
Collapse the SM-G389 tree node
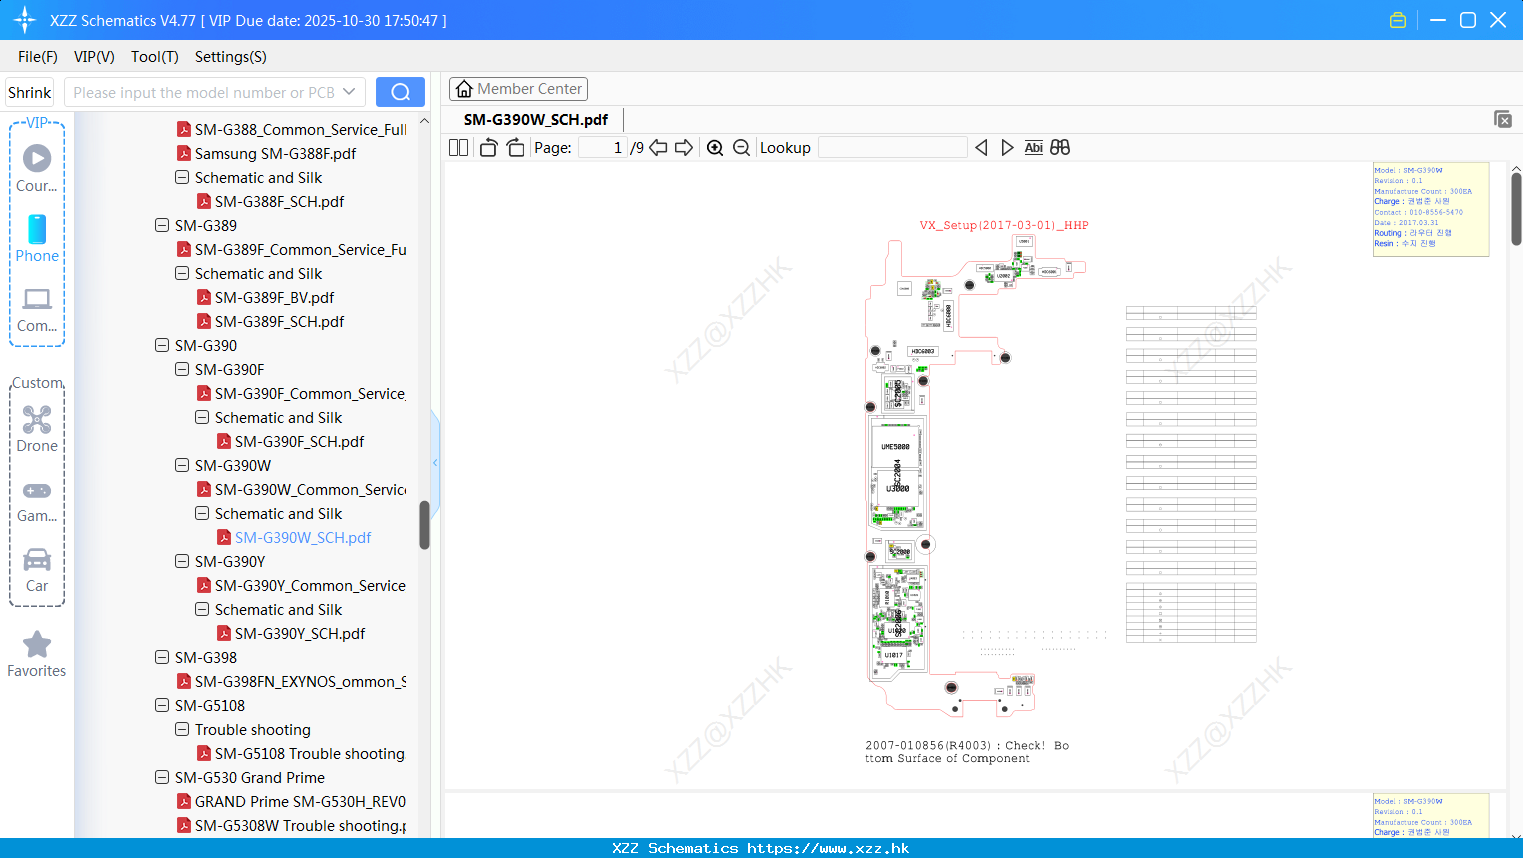point(162,225)
